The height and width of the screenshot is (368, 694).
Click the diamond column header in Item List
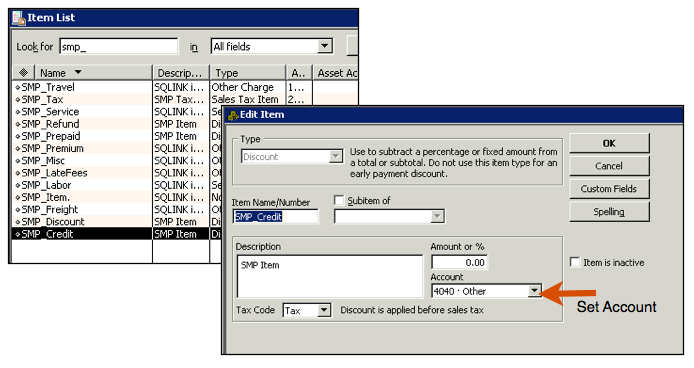tap(23, 73)
